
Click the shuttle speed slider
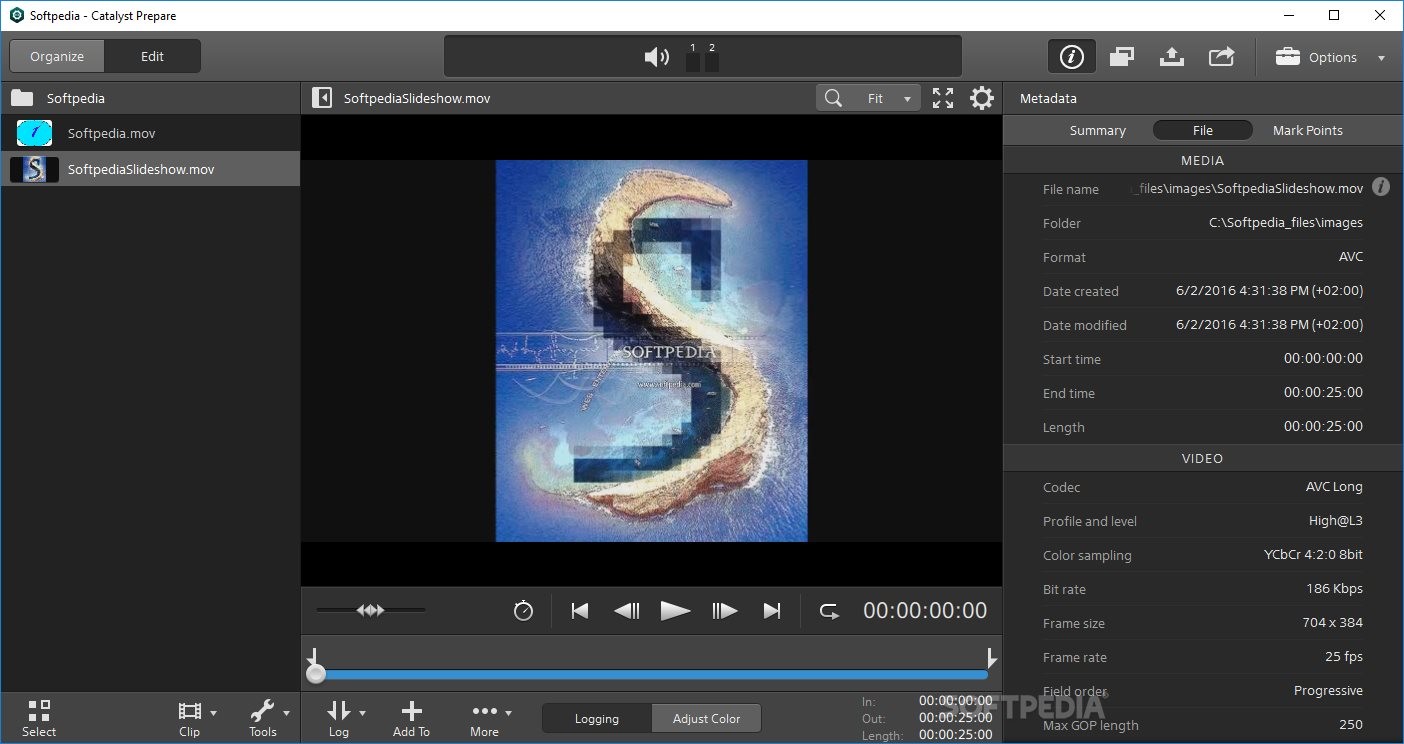click(371, 610)
